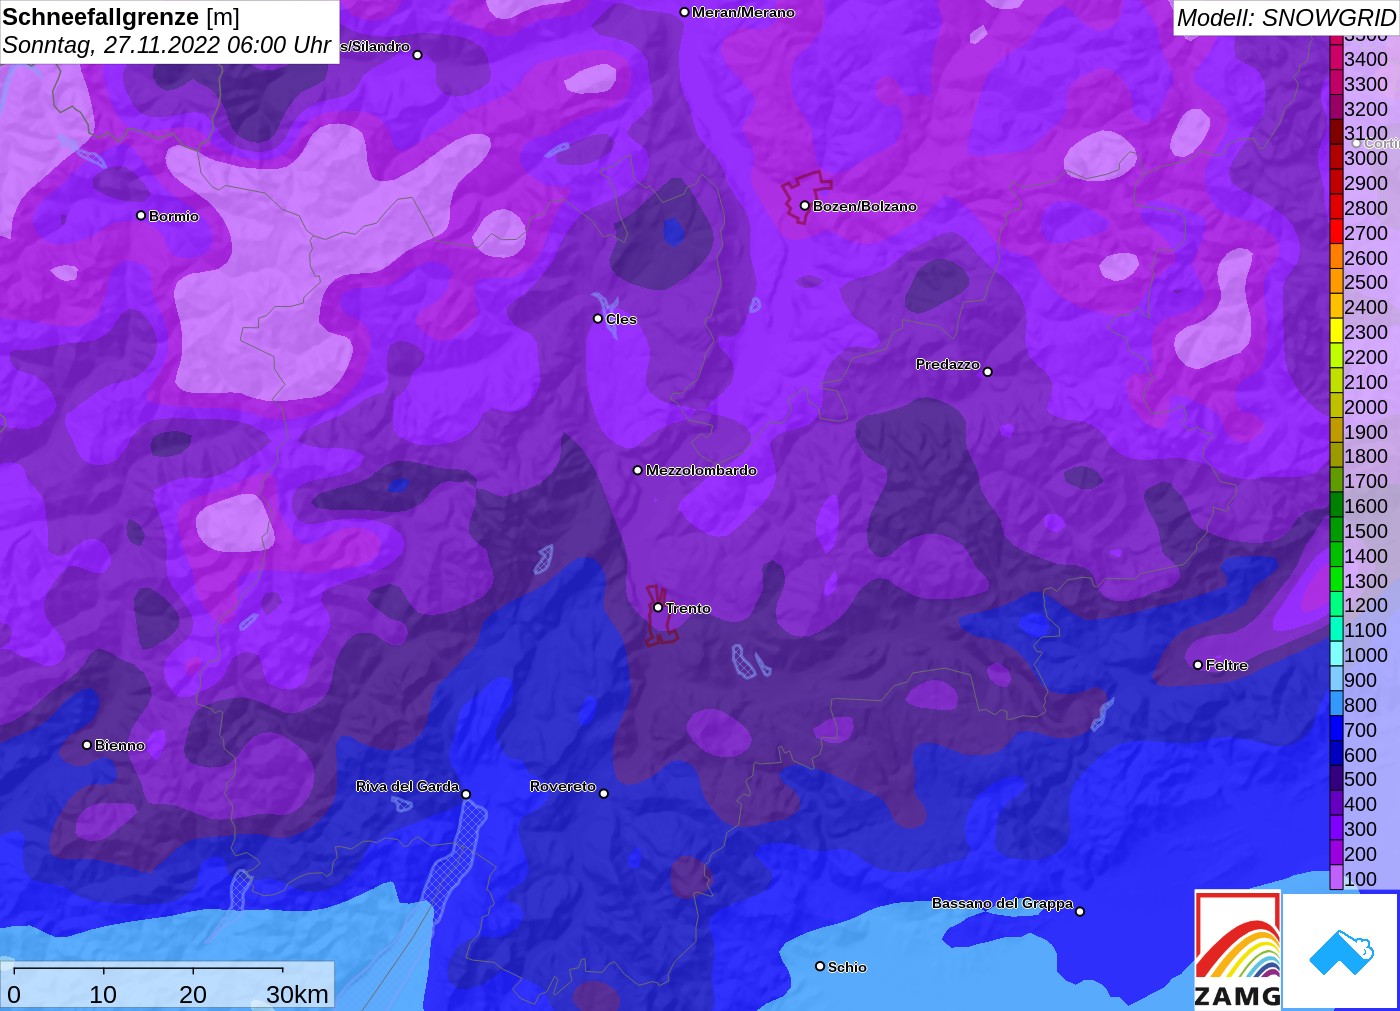The height and width of the screenshot is (1011, 1400).
Task: Select the Rovereto marker dot
Action: (604, 793)
